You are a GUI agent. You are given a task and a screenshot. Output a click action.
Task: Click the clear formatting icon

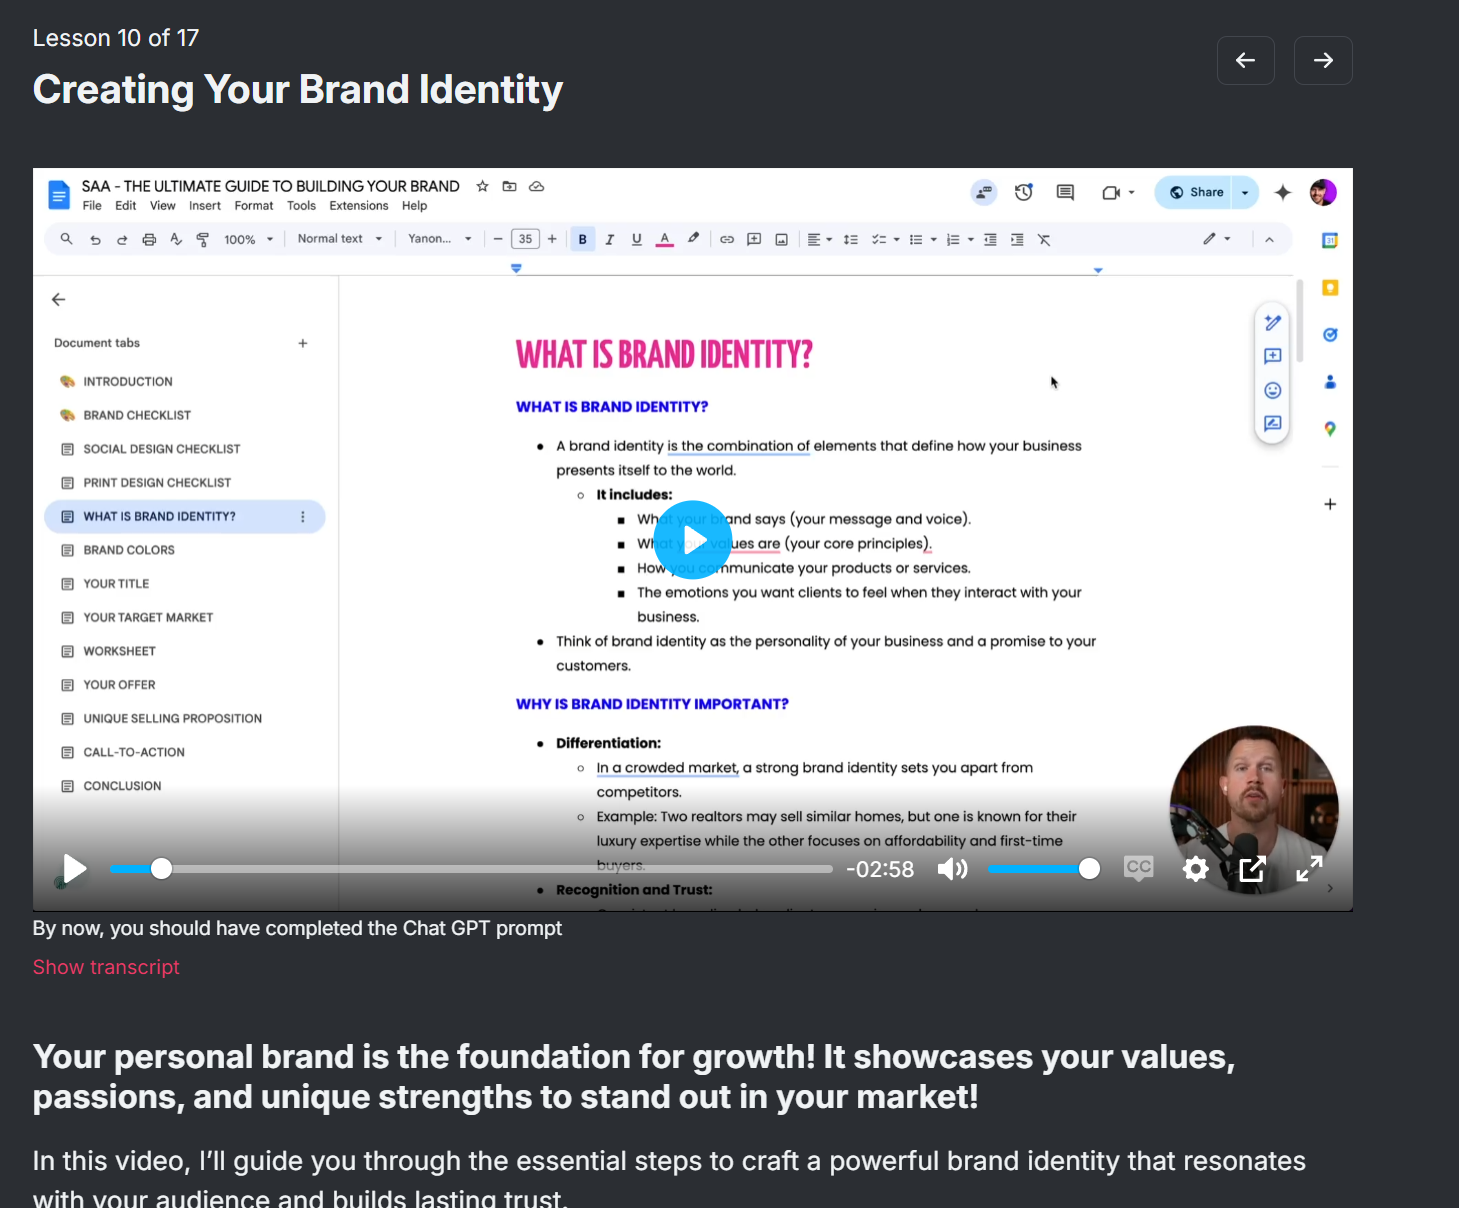[x=1044, y=239]
